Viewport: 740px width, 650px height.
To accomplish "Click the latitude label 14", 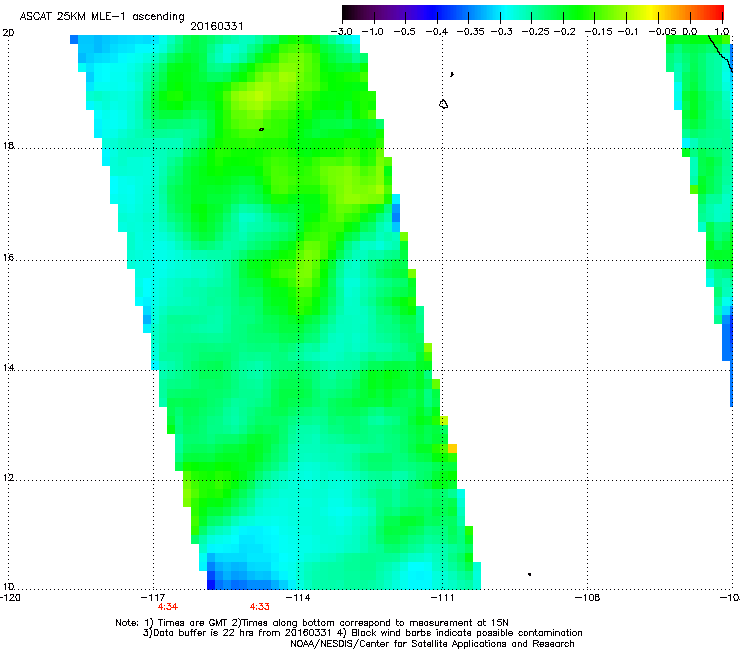I will click(x=8, y=367).
